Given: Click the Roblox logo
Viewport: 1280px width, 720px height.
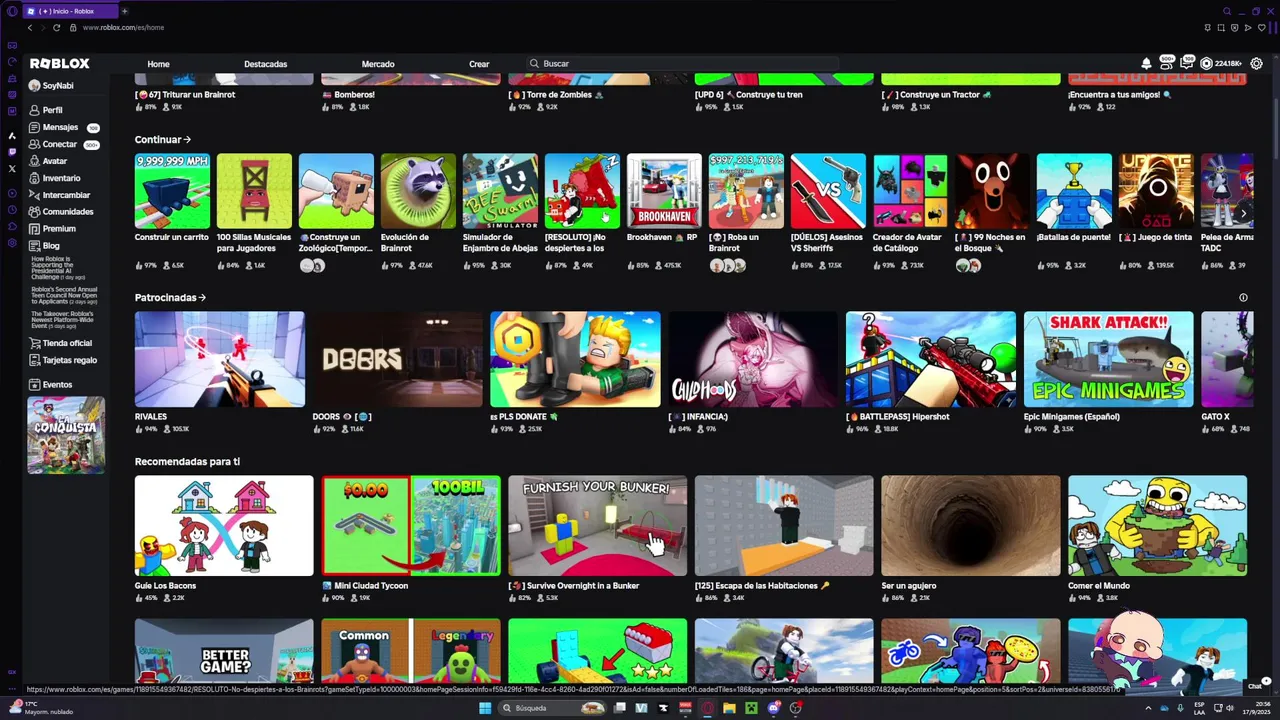Looking at the screenshot, I should tap(59, 63).
